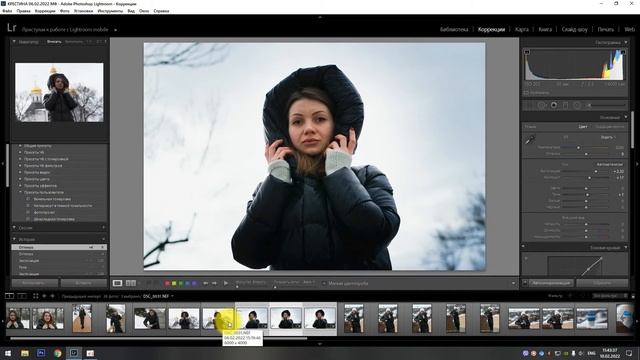
Task: Apply green color label in toolbar
Action: [181, 283]
